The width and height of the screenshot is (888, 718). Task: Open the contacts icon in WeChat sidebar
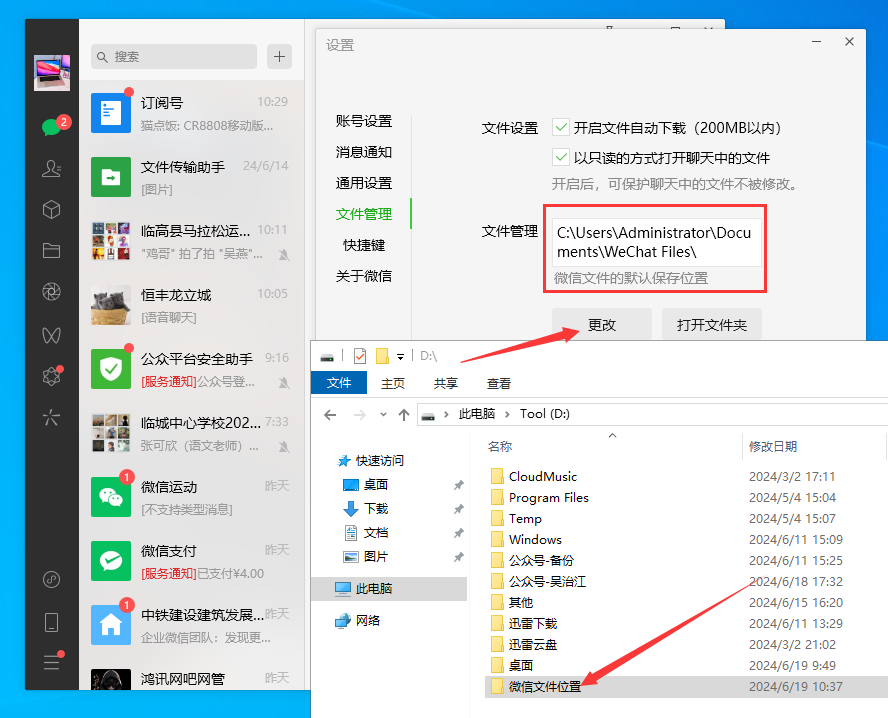click(51, 168)
